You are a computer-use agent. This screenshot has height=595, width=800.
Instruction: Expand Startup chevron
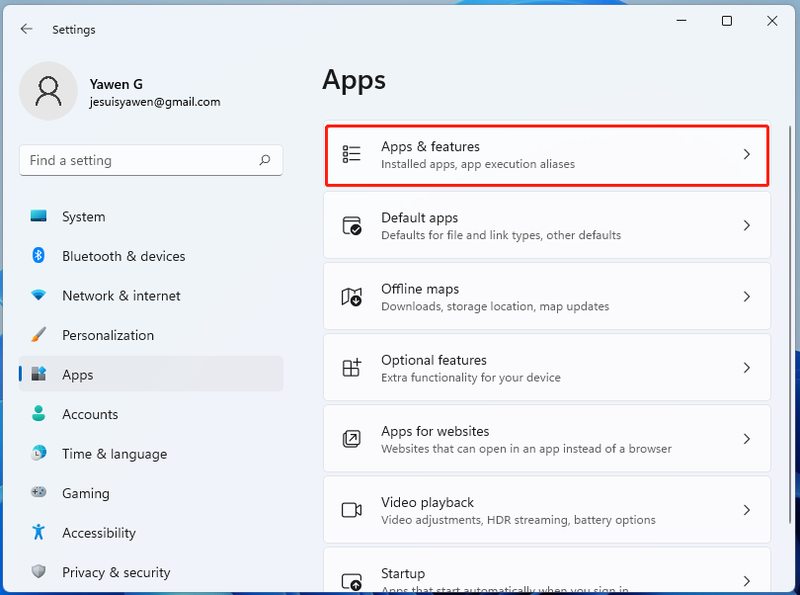[746, 581]
